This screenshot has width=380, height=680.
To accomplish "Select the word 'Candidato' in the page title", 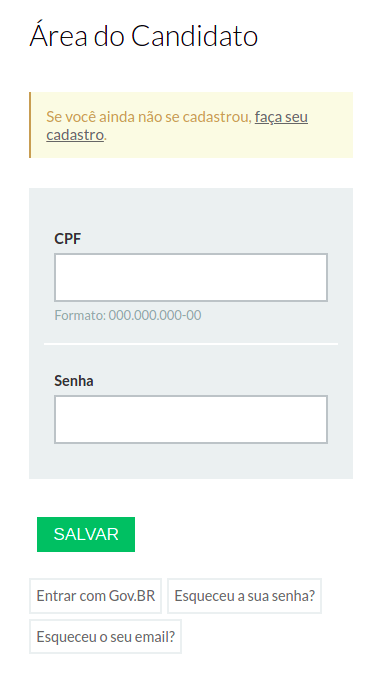I will pyautogui.click(x=195, y=36).
